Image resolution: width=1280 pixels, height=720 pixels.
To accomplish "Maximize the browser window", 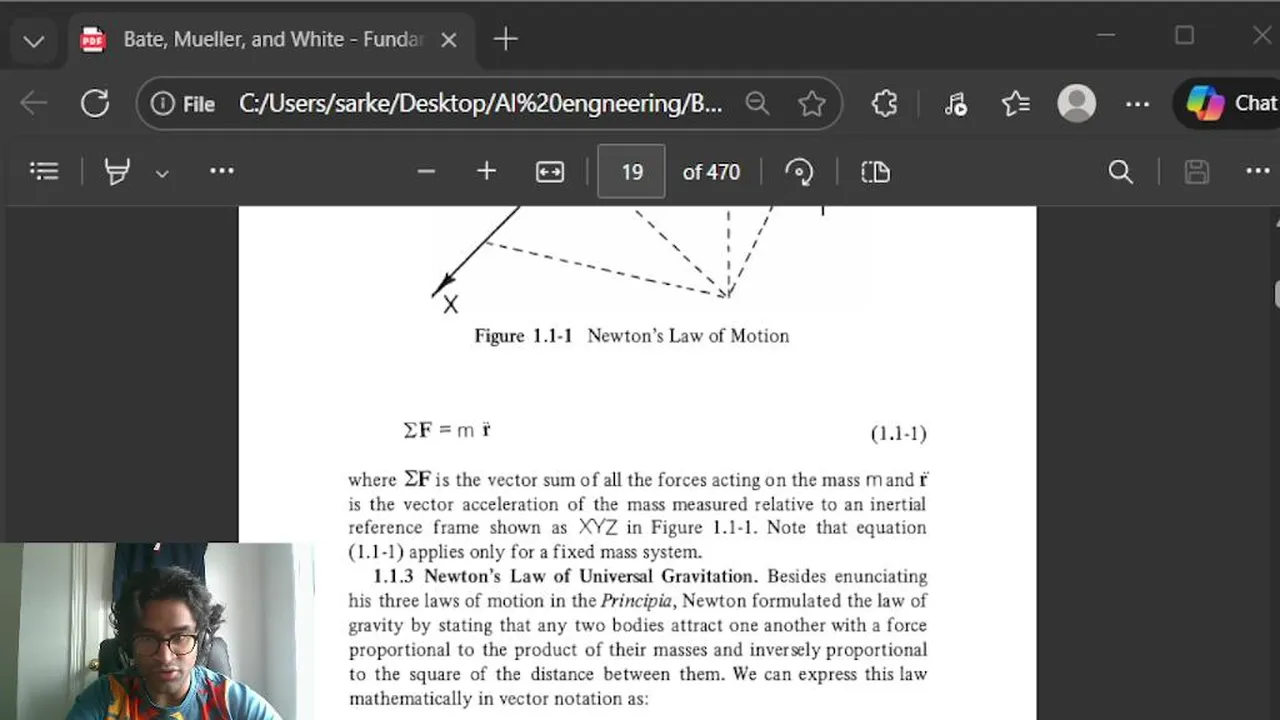I will pyautogui.click(x=1185, y=36).
